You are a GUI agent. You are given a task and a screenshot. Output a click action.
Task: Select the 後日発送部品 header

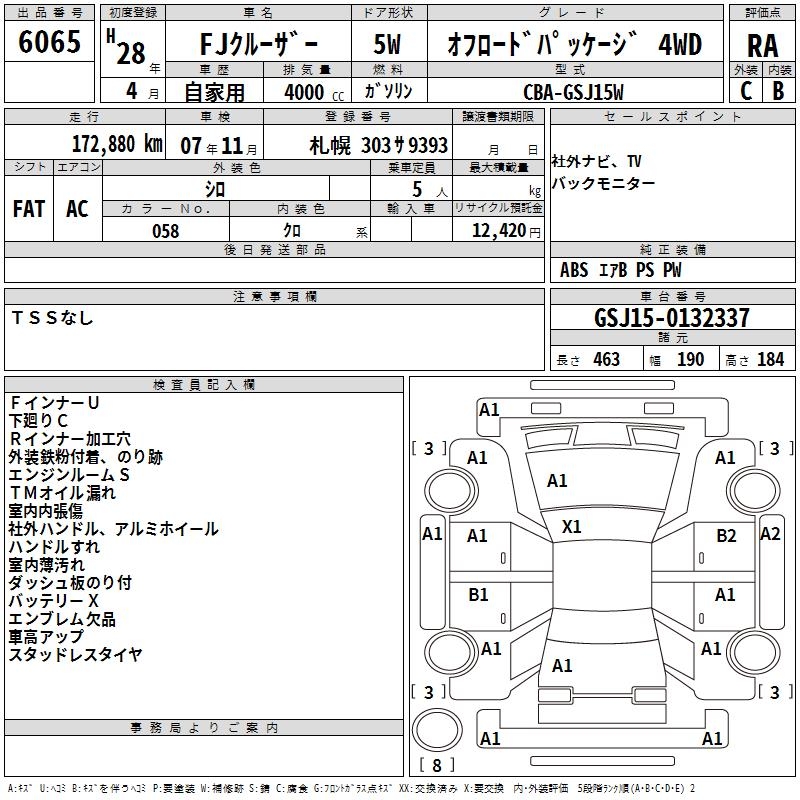coord(274,249)
